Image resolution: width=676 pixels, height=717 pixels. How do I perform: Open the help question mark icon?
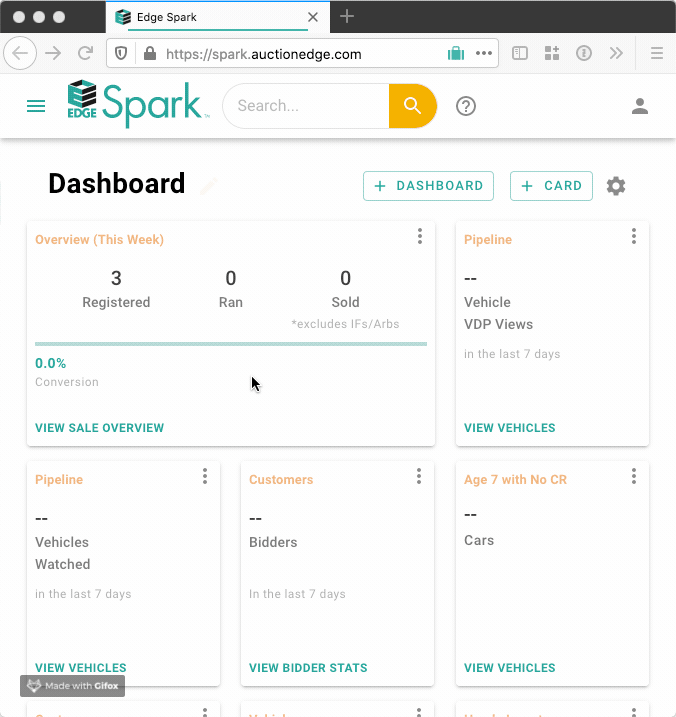pos(466,106)
